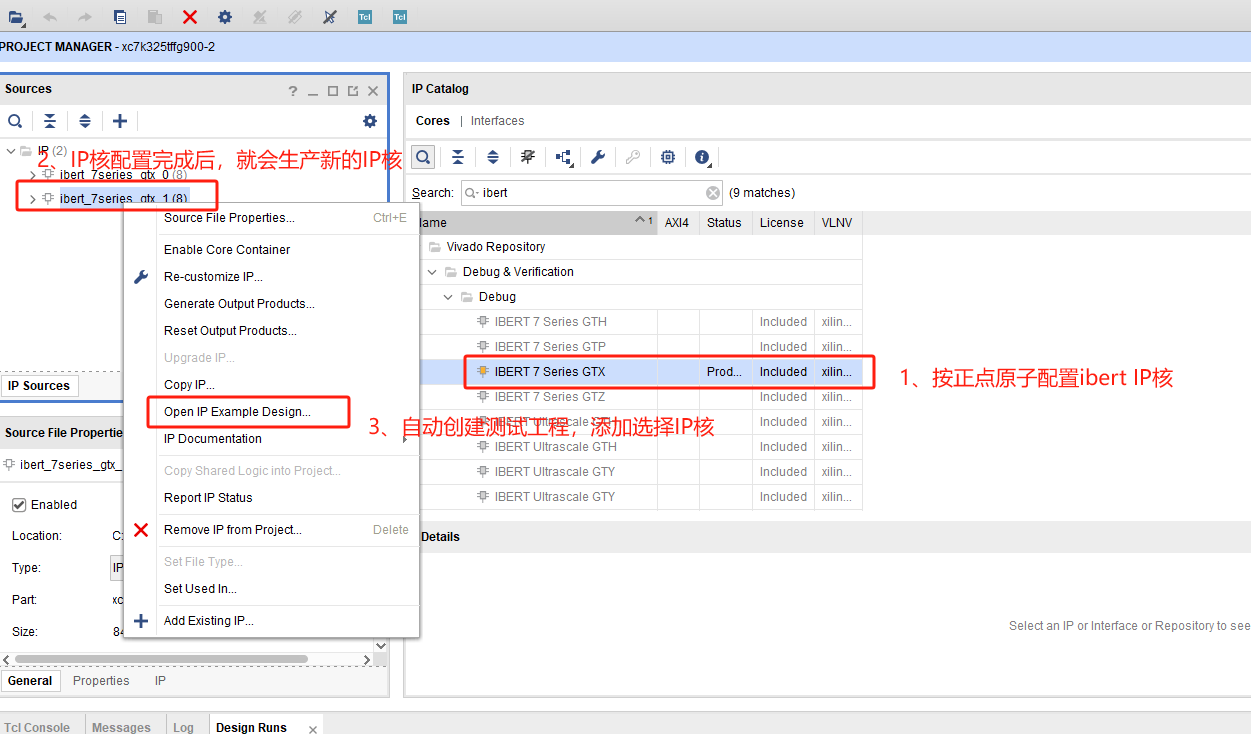
Task: Open the settings gear in main toolbar
Action: tap(225, 17)
